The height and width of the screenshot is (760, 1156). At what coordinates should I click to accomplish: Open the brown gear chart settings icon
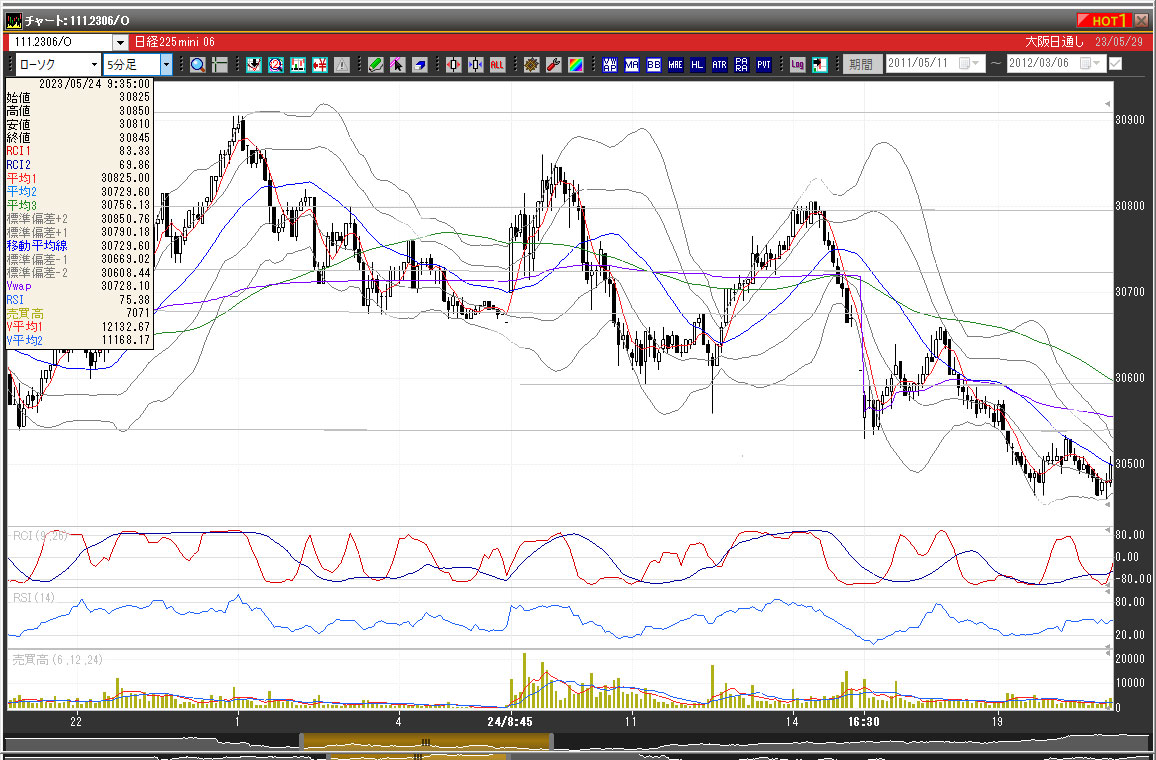(532, 65)
